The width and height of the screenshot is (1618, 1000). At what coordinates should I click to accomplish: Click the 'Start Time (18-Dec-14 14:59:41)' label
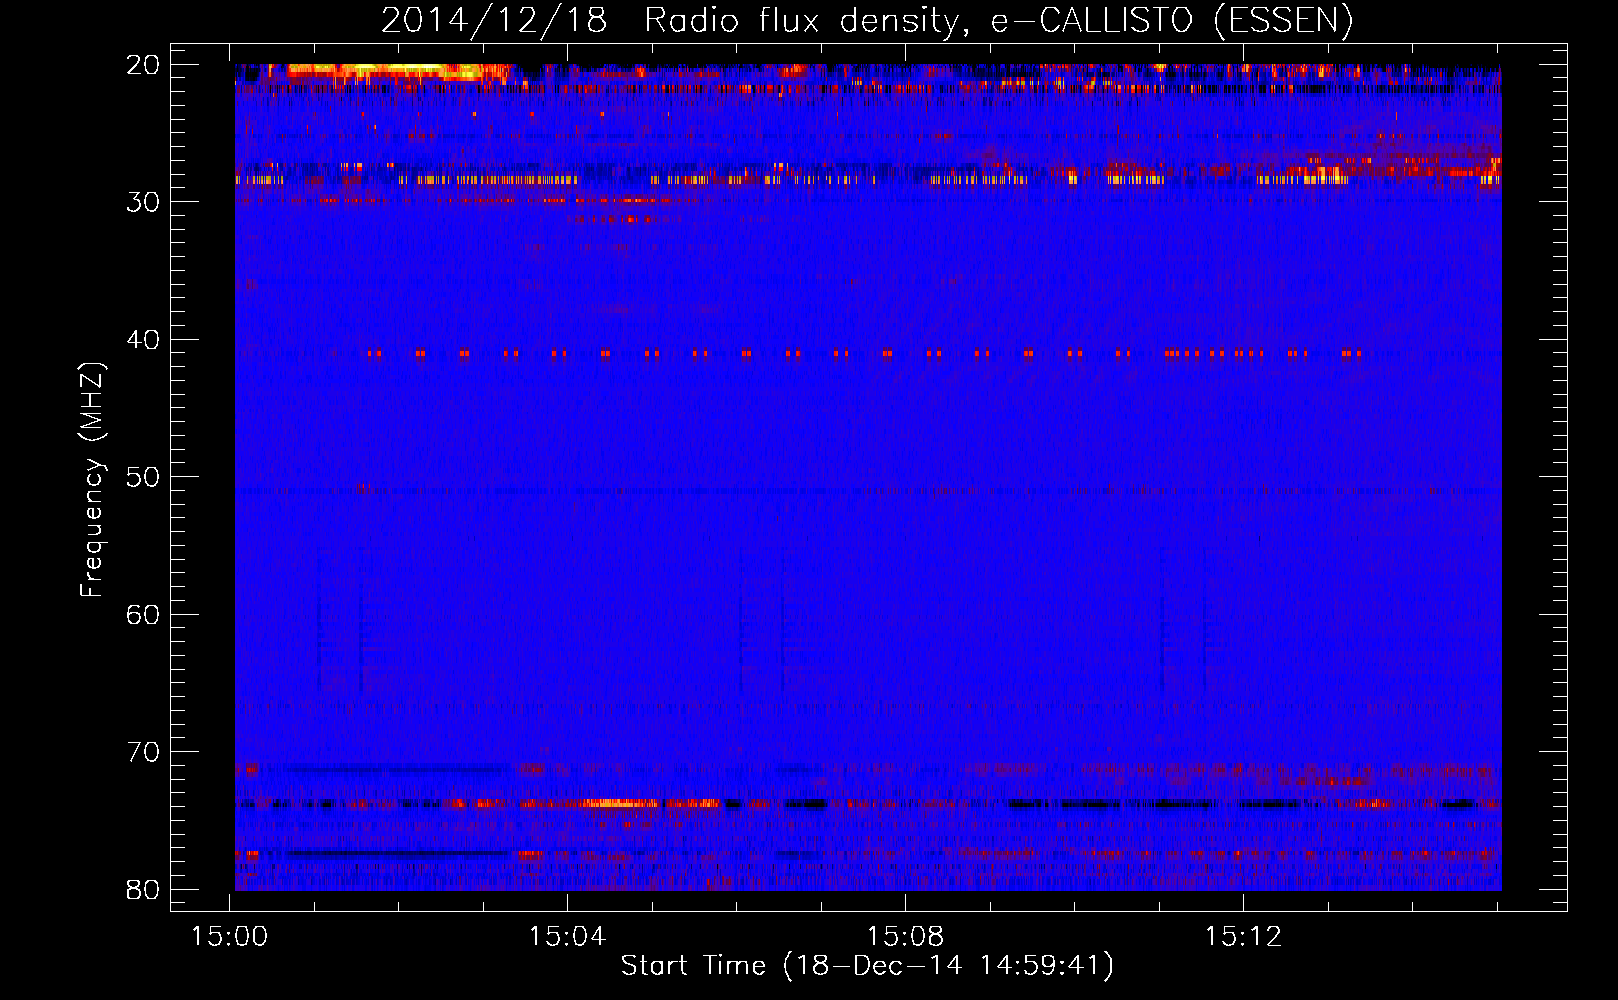click(867, 966)
